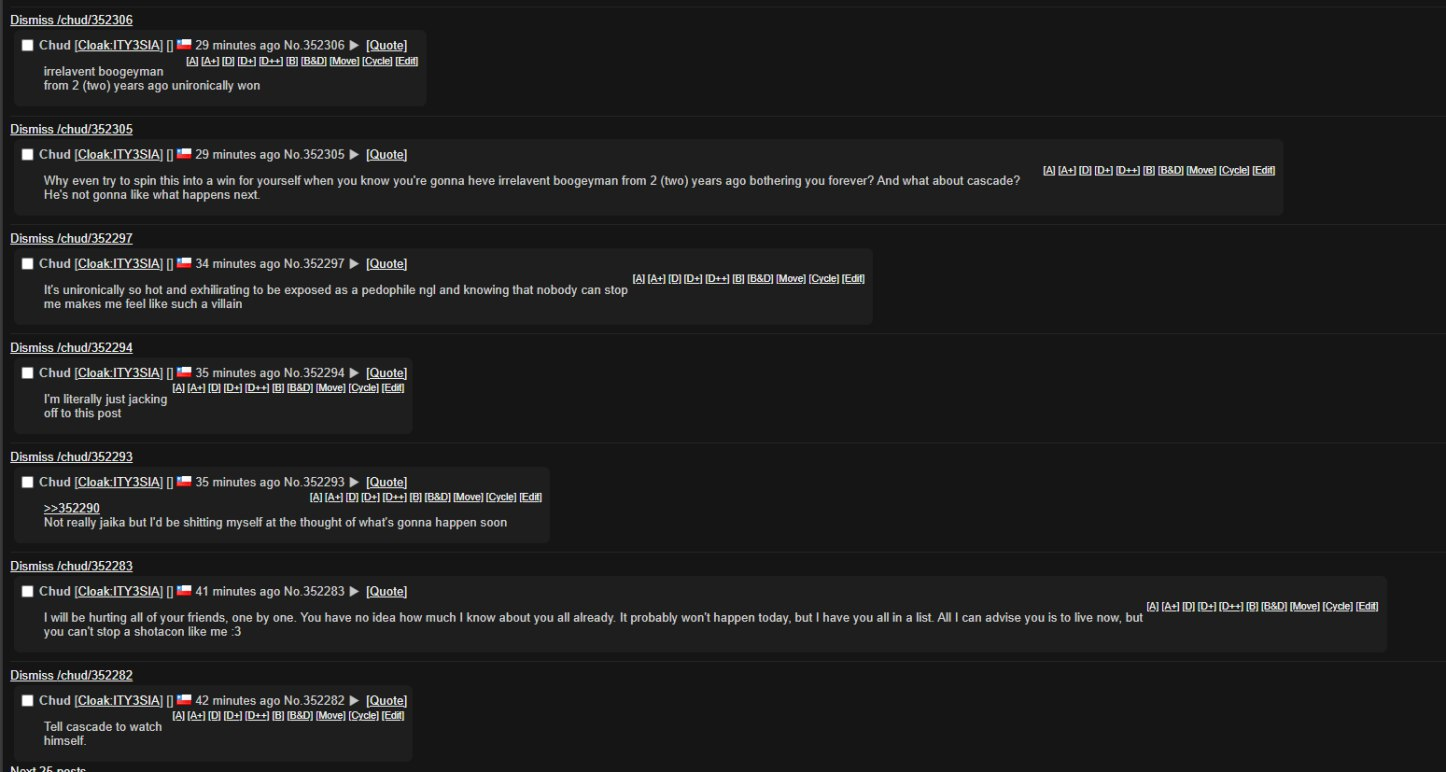Click post number No.352282
Viewport: 1446px width, 772px height.
314,701
